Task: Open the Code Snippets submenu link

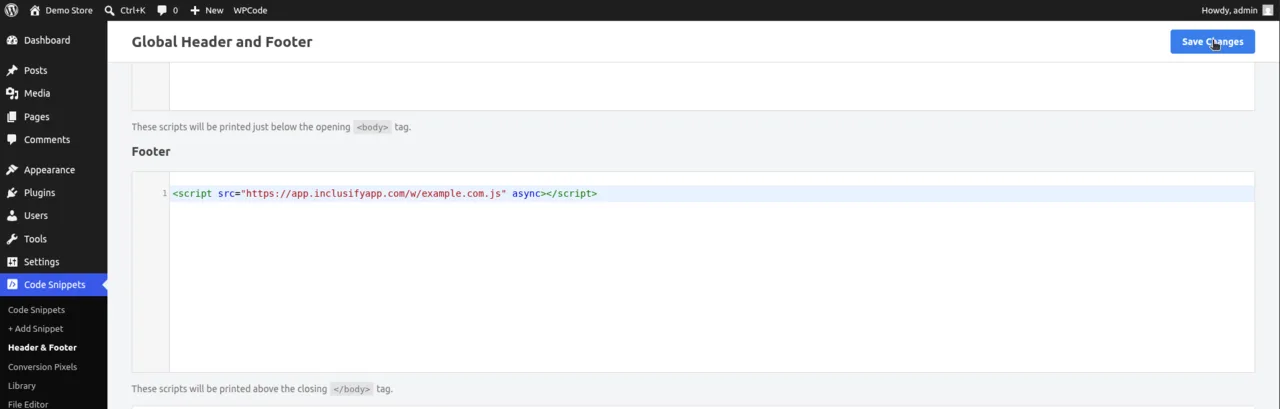Action: [x=36, y=310]
